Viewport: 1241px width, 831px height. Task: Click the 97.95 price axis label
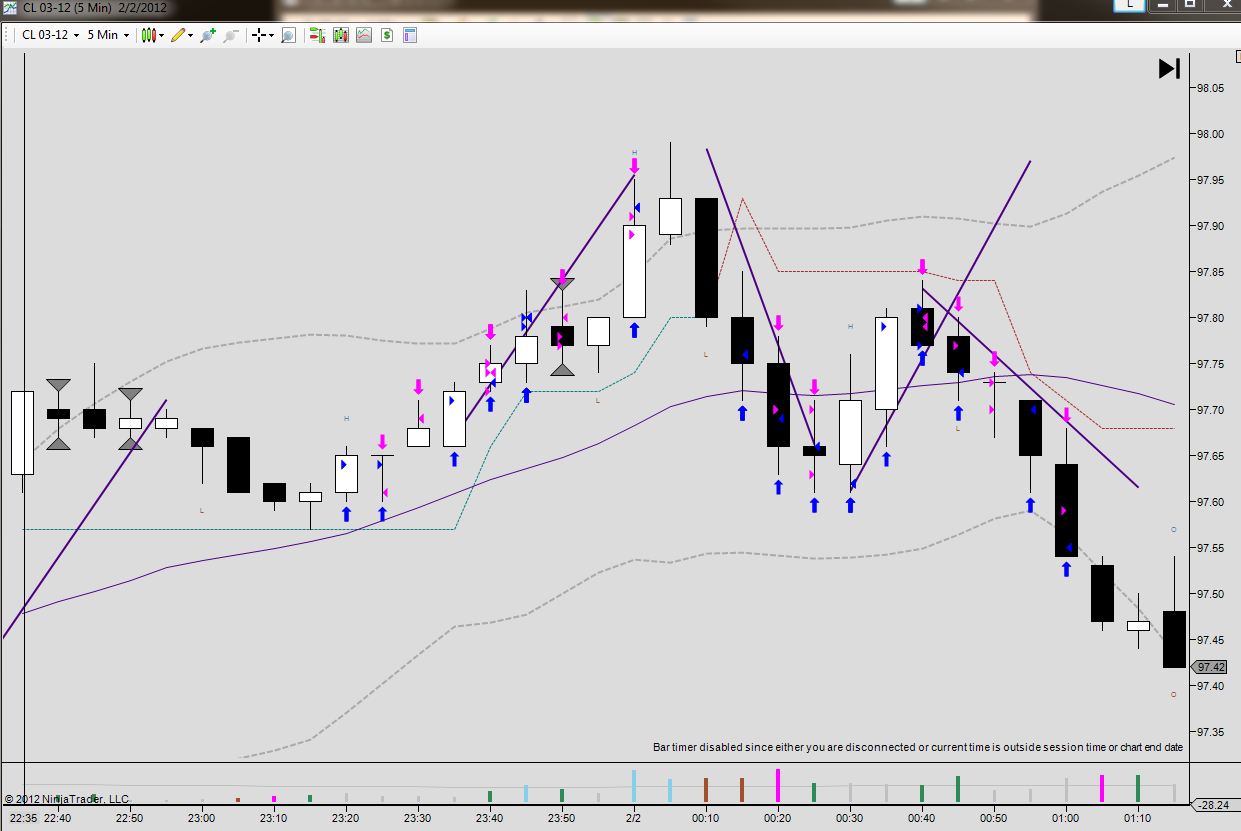[x=1210, y=180]
